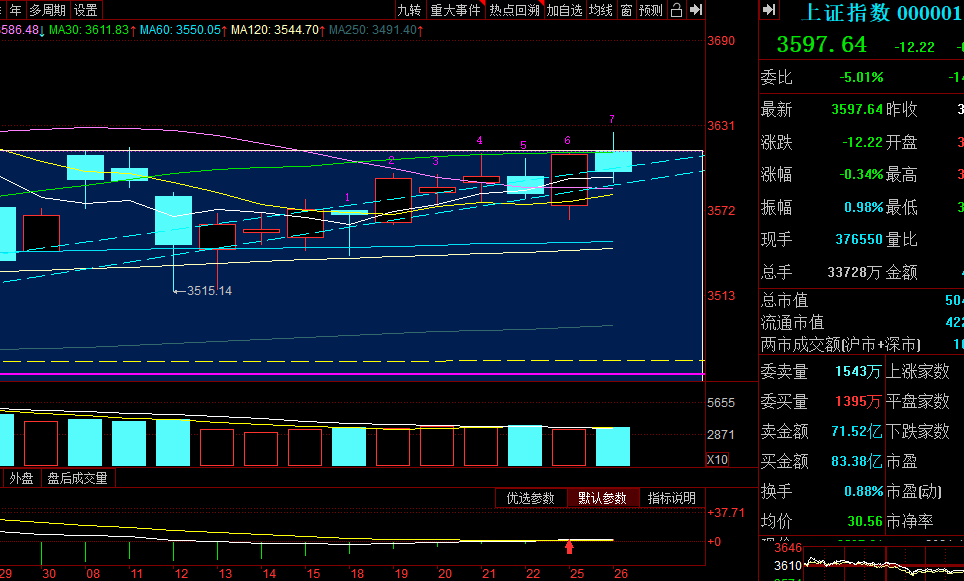964x581 pixels.
Task: Click the lock icon in chart toolbar
Action: [x=676, y=10]
